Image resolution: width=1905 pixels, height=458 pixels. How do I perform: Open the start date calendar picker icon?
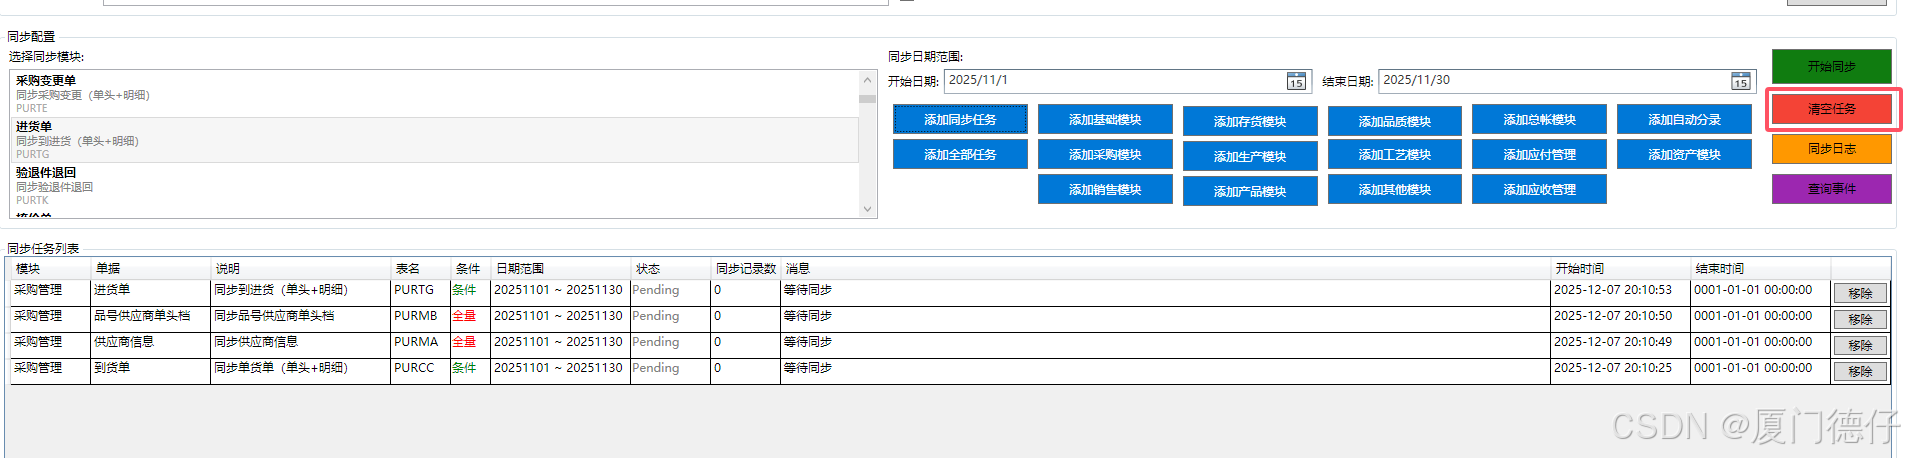tap(1296, 81)
